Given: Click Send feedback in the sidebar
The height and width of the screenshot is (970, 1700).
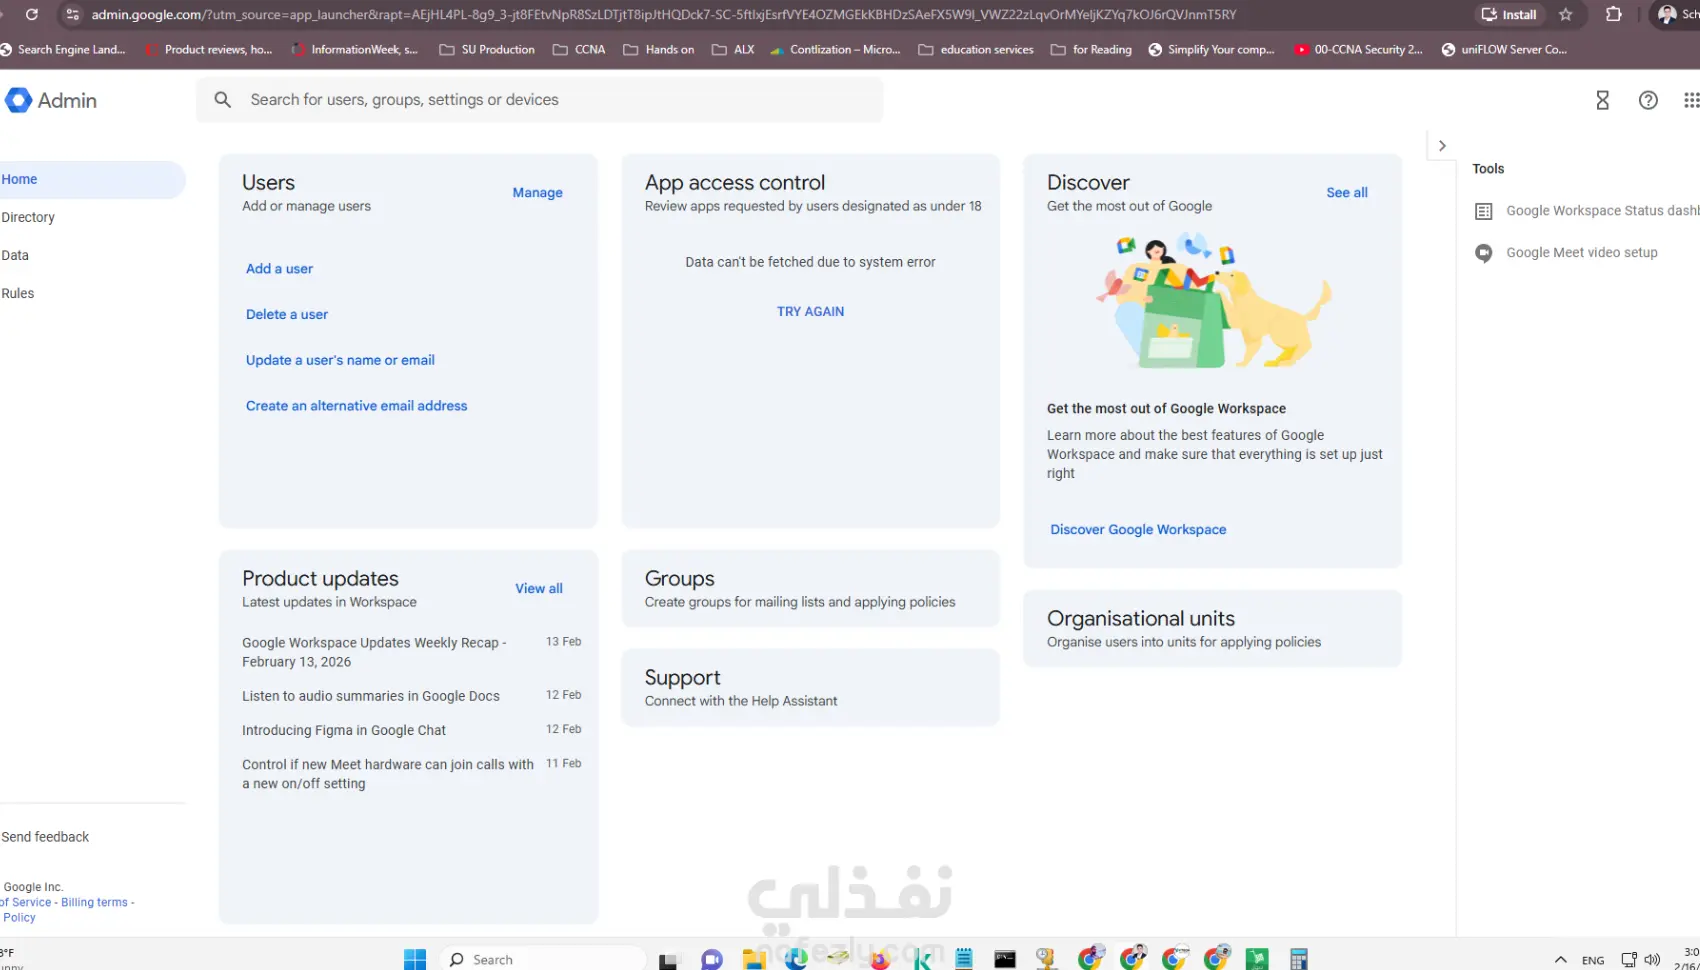Looking at the screenshot, I should [x=45, y=837].
